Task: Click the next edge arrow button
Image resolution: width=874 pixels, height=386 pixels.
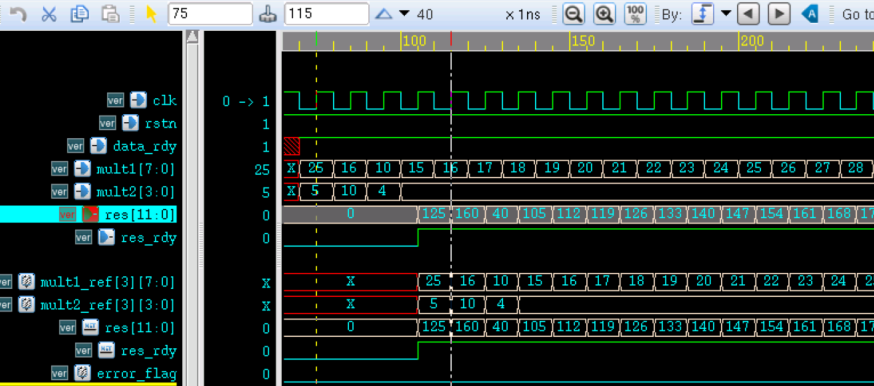Action: pyautogui.click(x=779, y=14)
